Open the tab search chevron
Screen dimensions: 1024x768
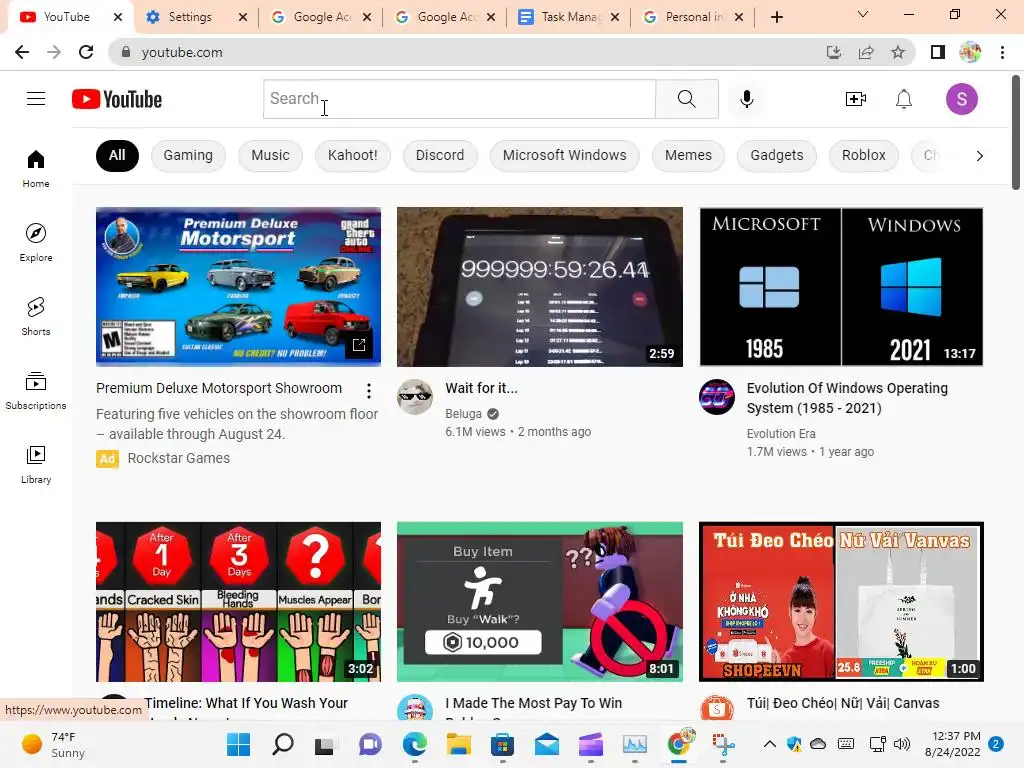coord(863,14)
